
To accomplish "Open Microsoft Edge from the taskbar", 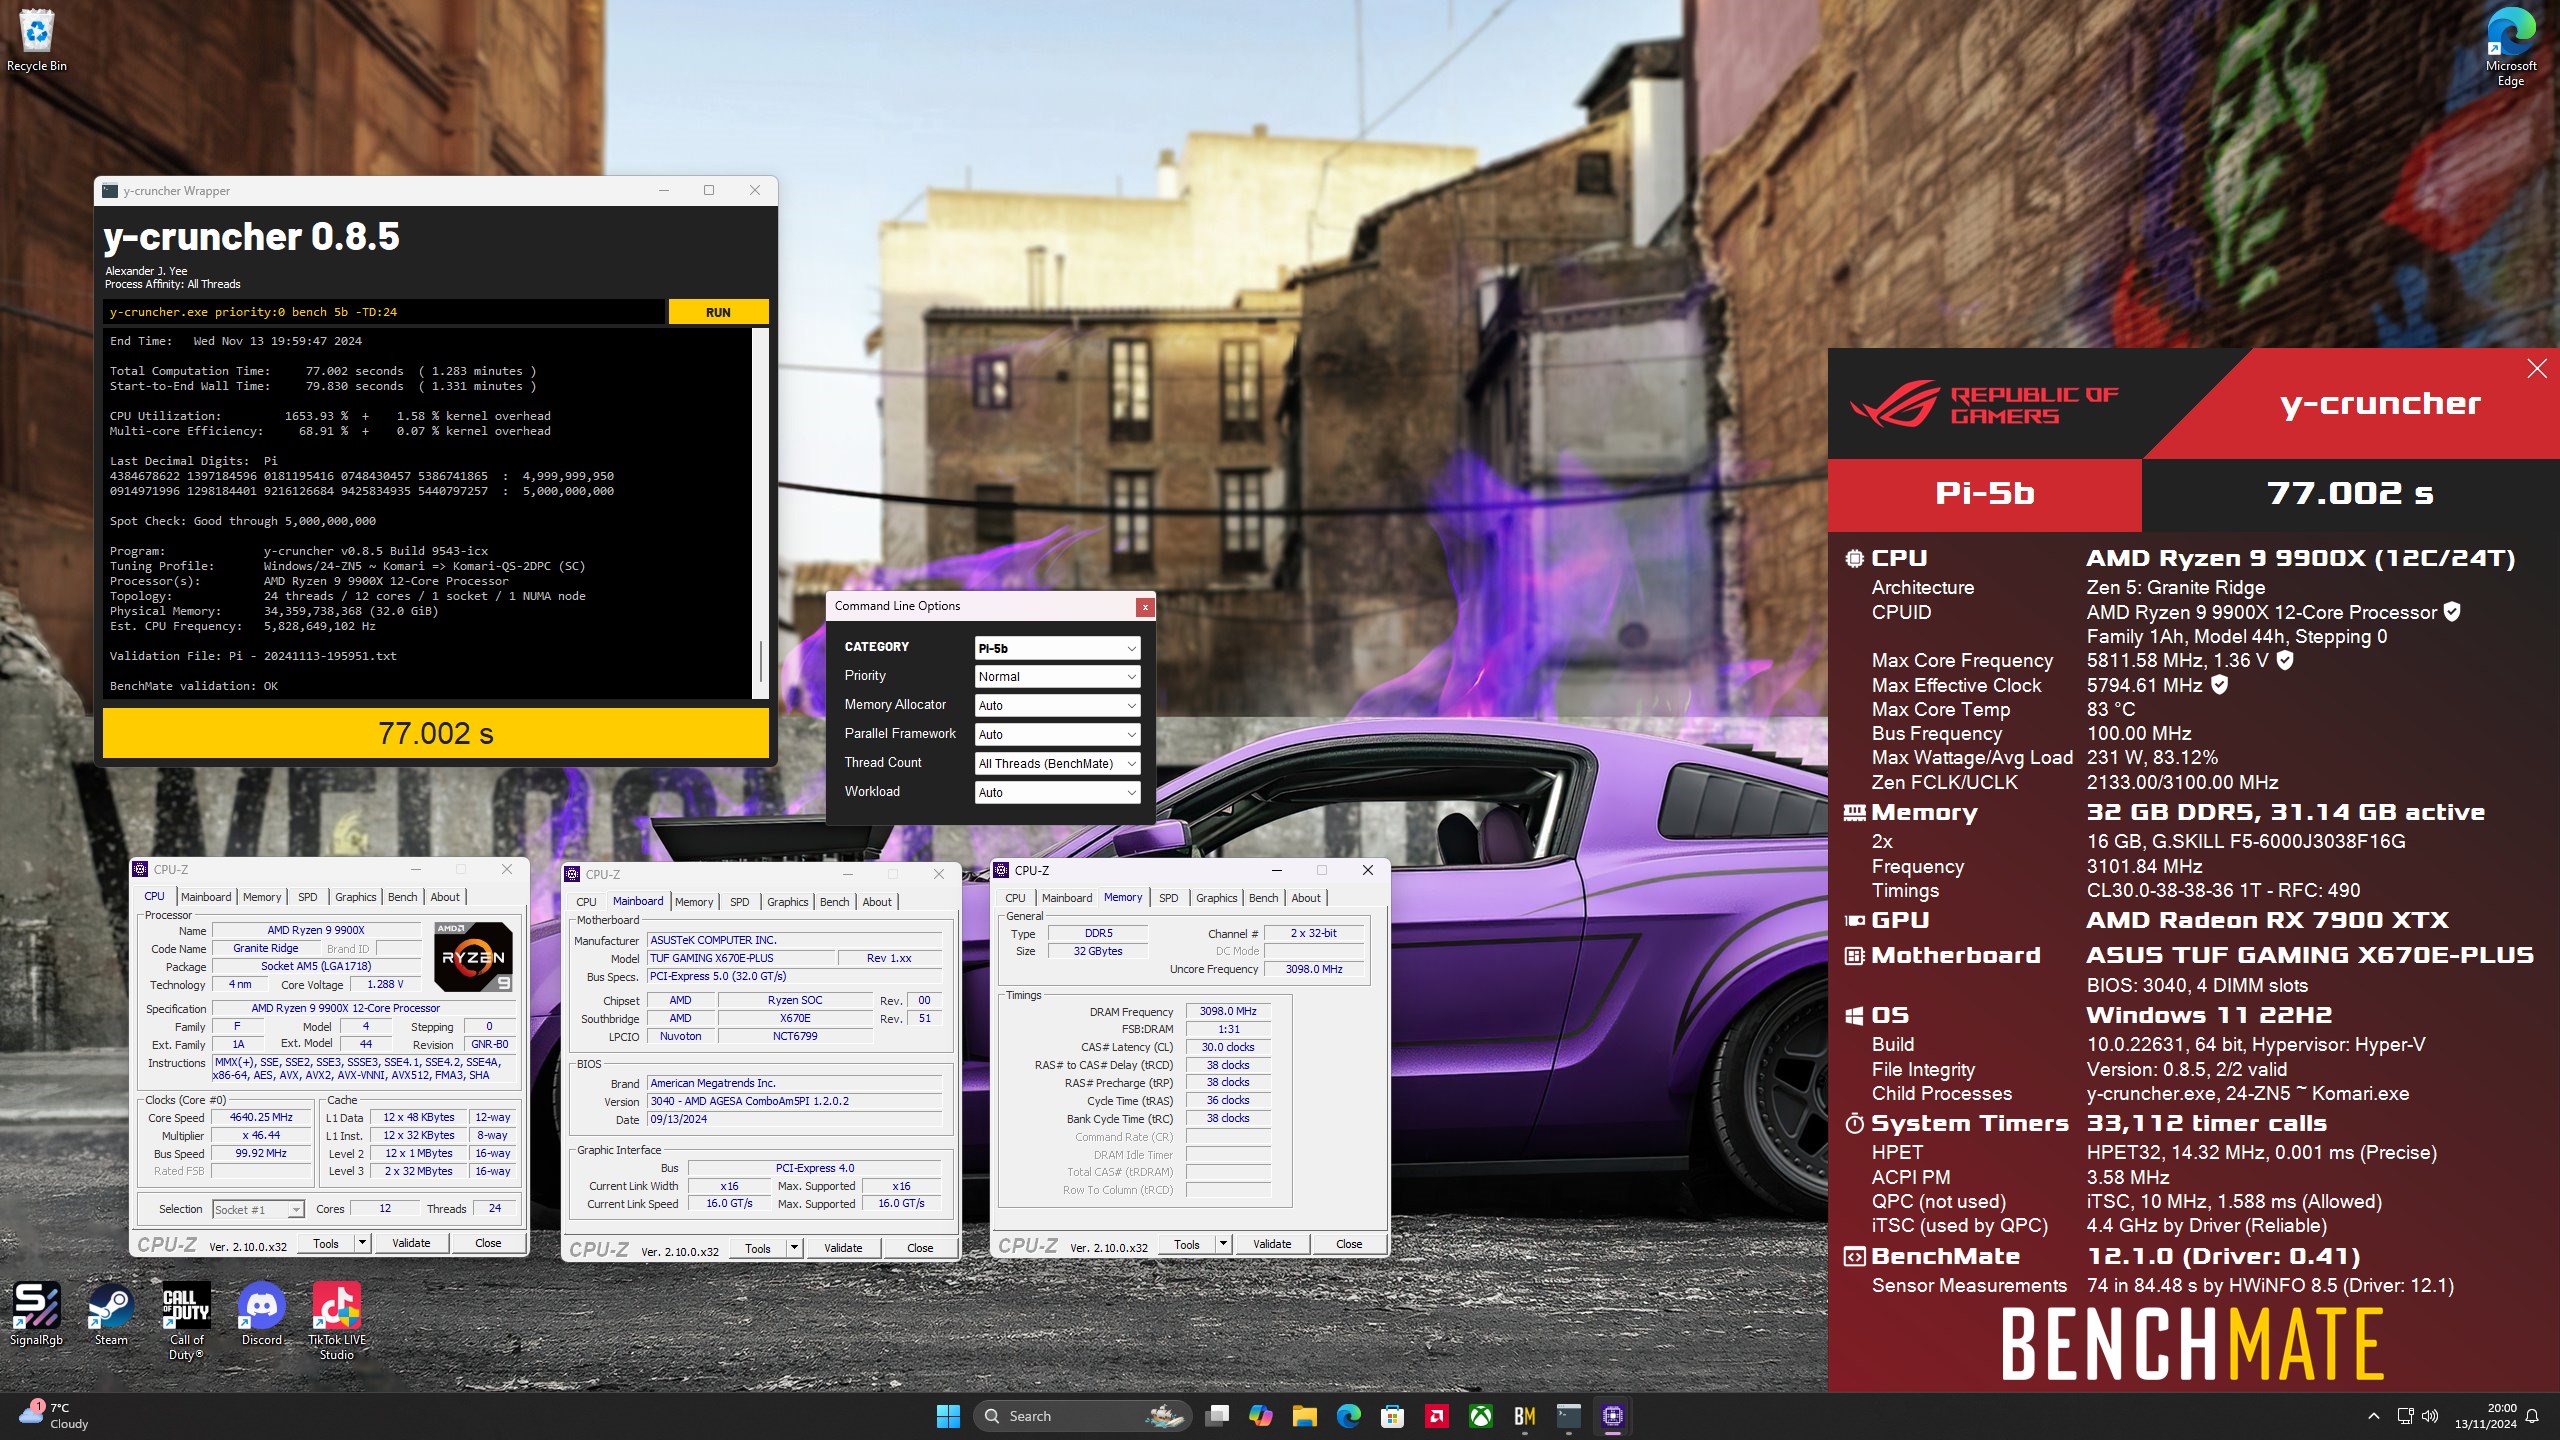I will (x=1348, y=1416).
